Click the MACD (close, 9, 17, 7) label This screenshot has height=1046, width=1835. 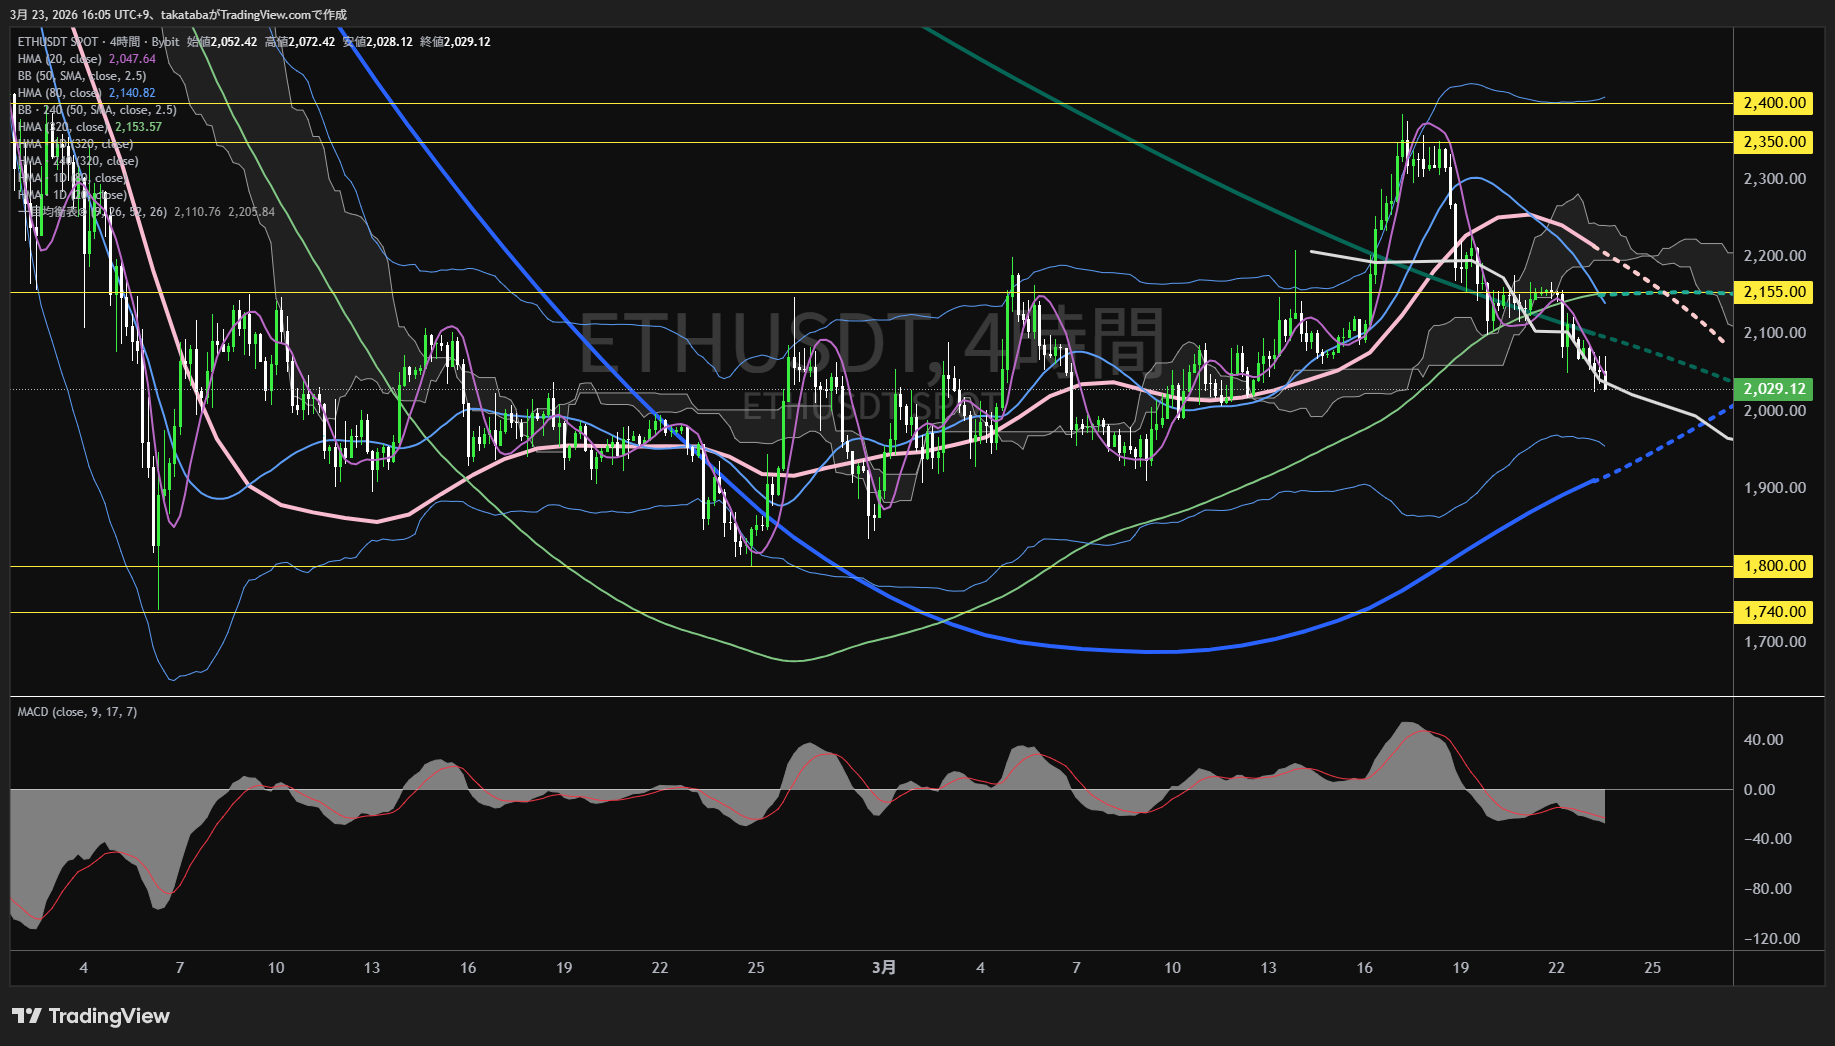coord(77,712)
